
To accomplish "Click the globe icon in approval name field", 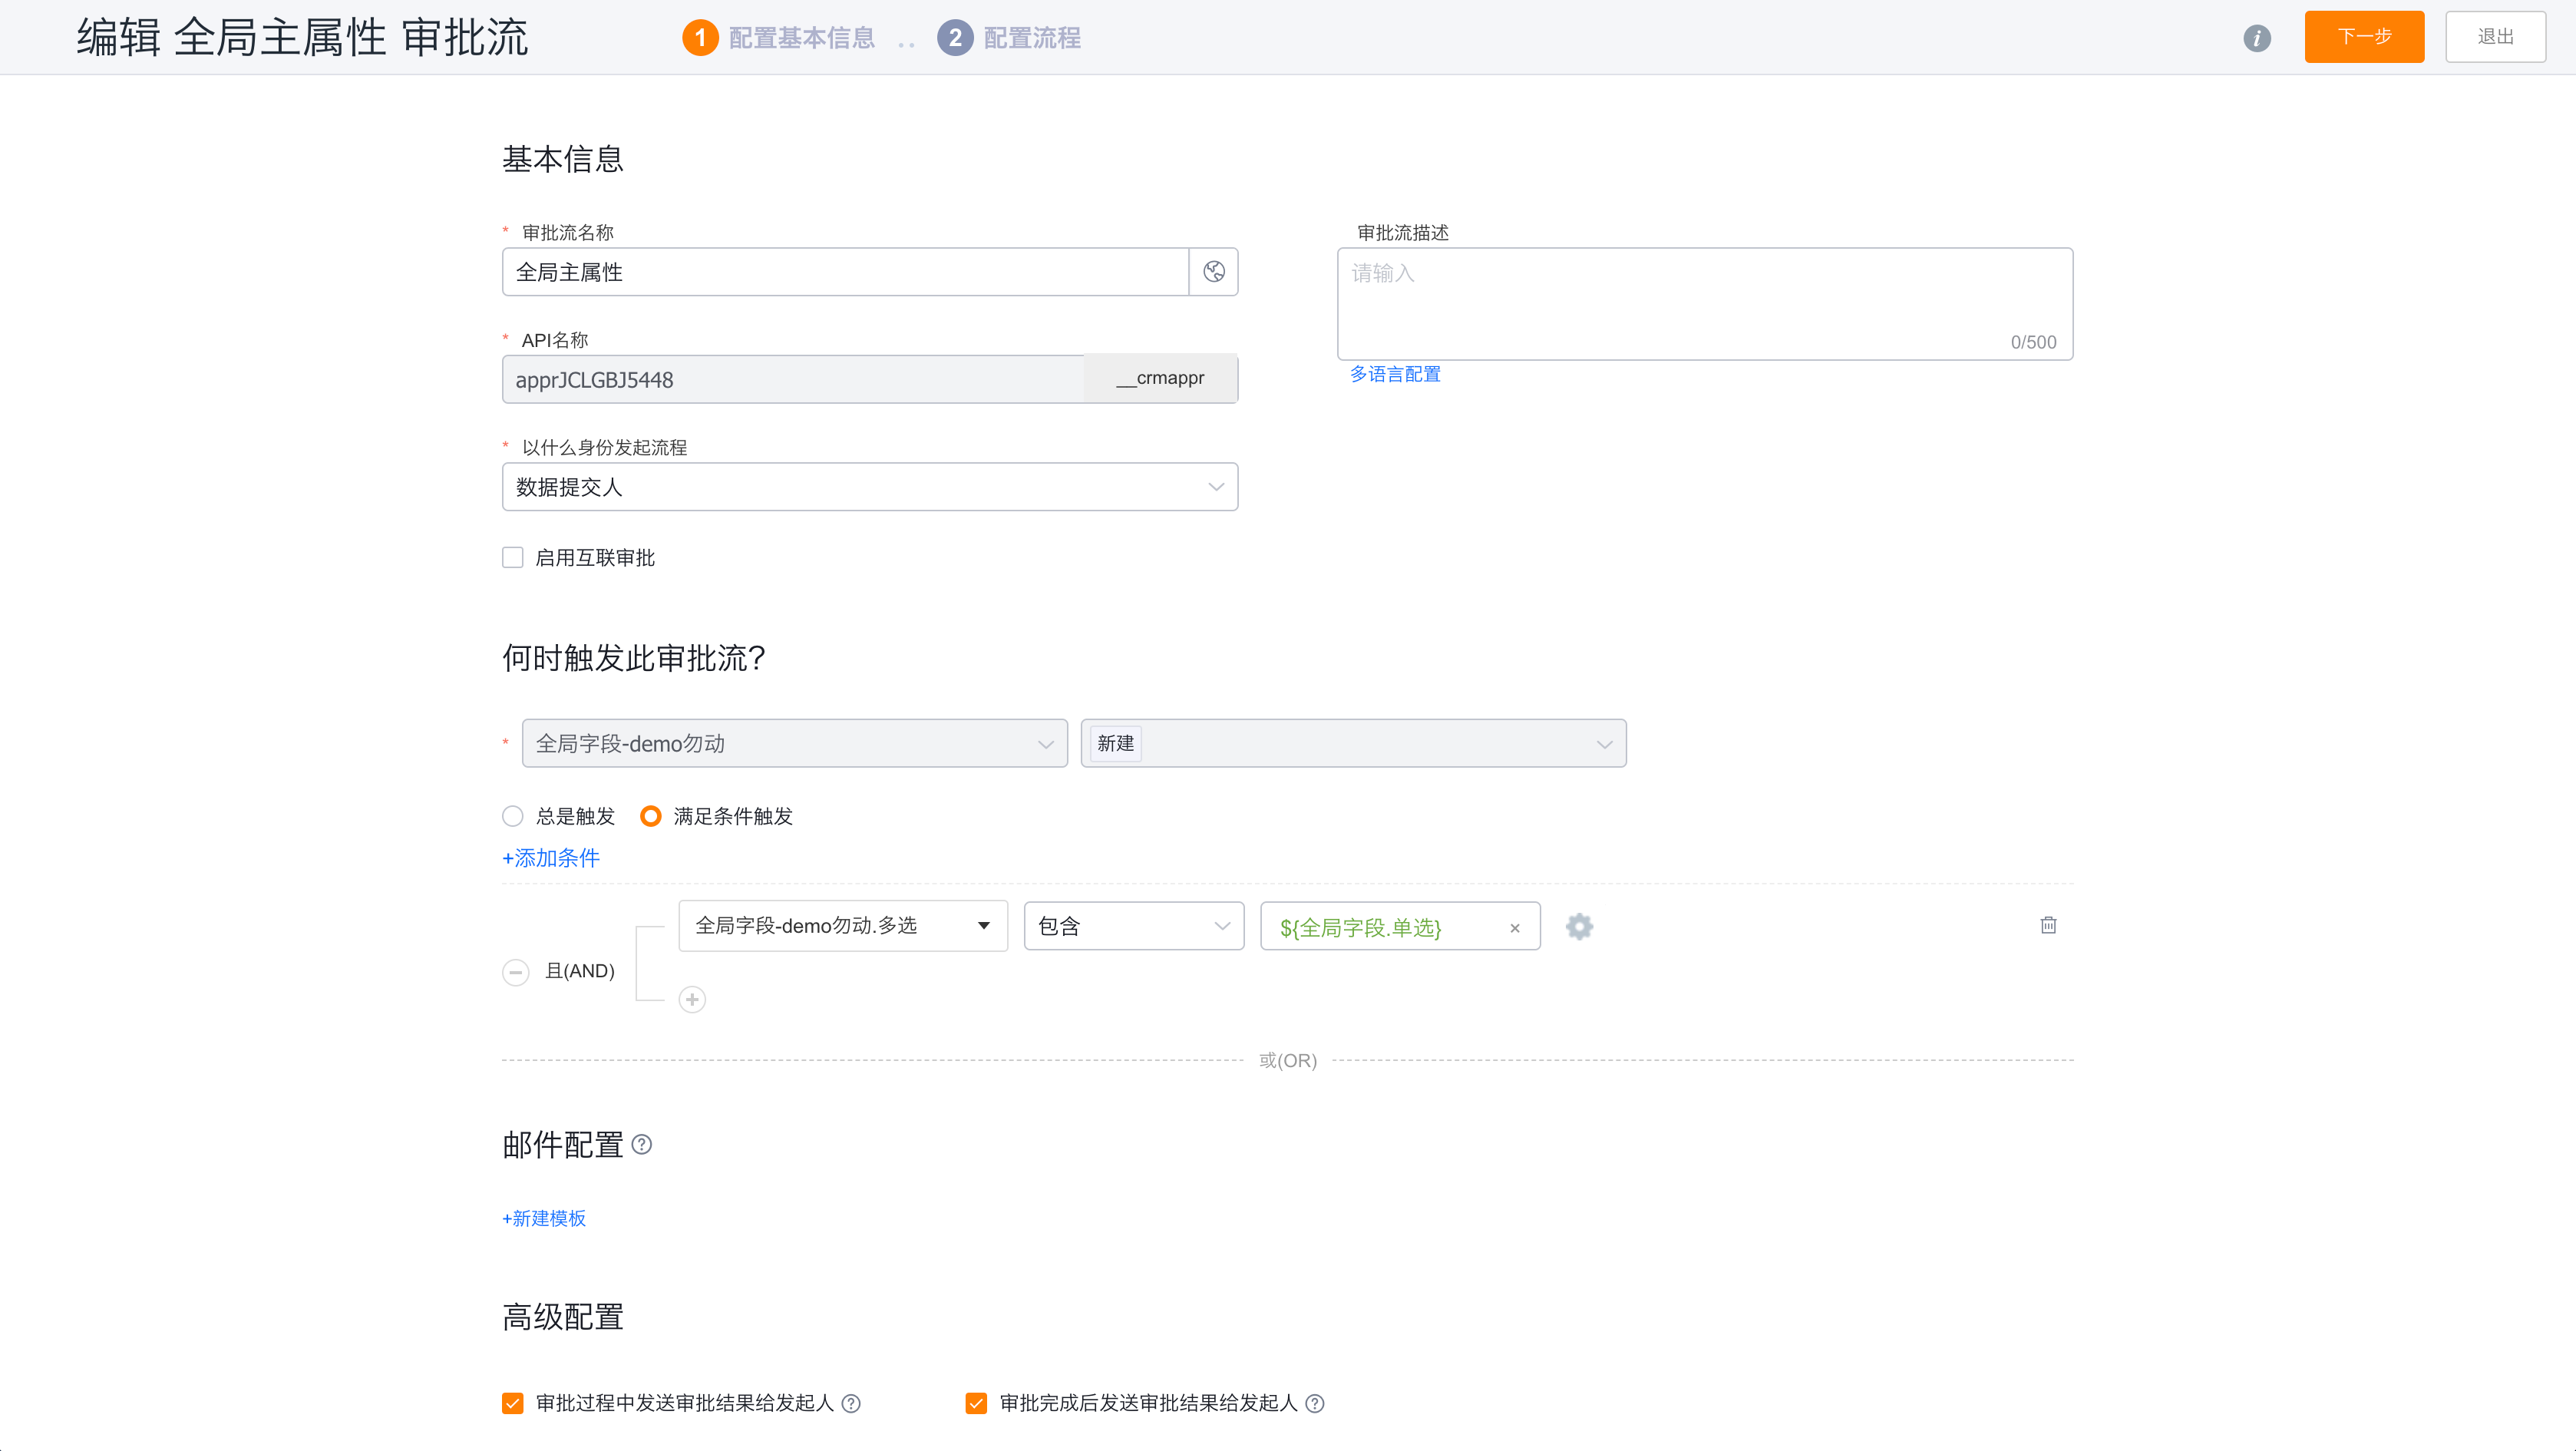I will point(1213,272).
